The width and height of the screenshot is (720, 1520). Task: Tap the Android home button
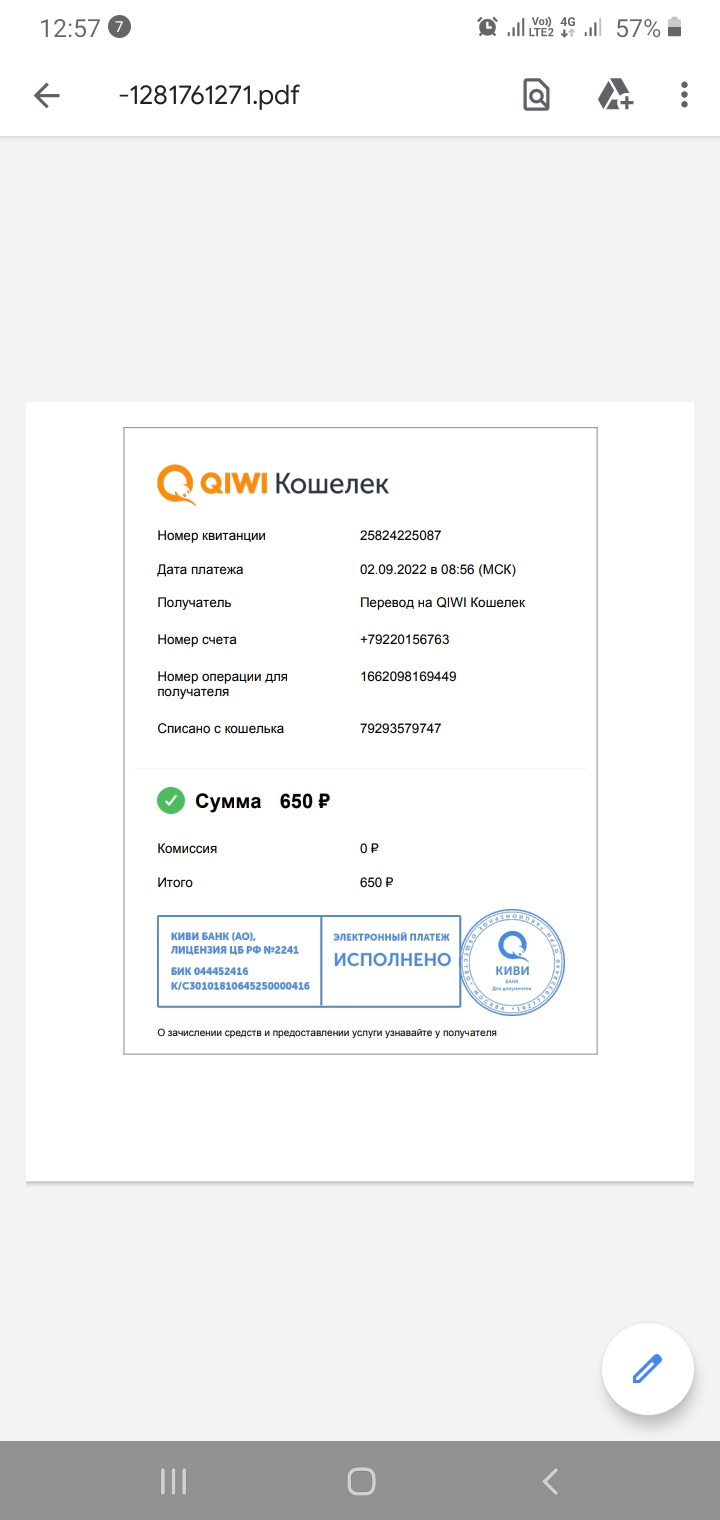pyautogui.click(x=361, y=1481)
